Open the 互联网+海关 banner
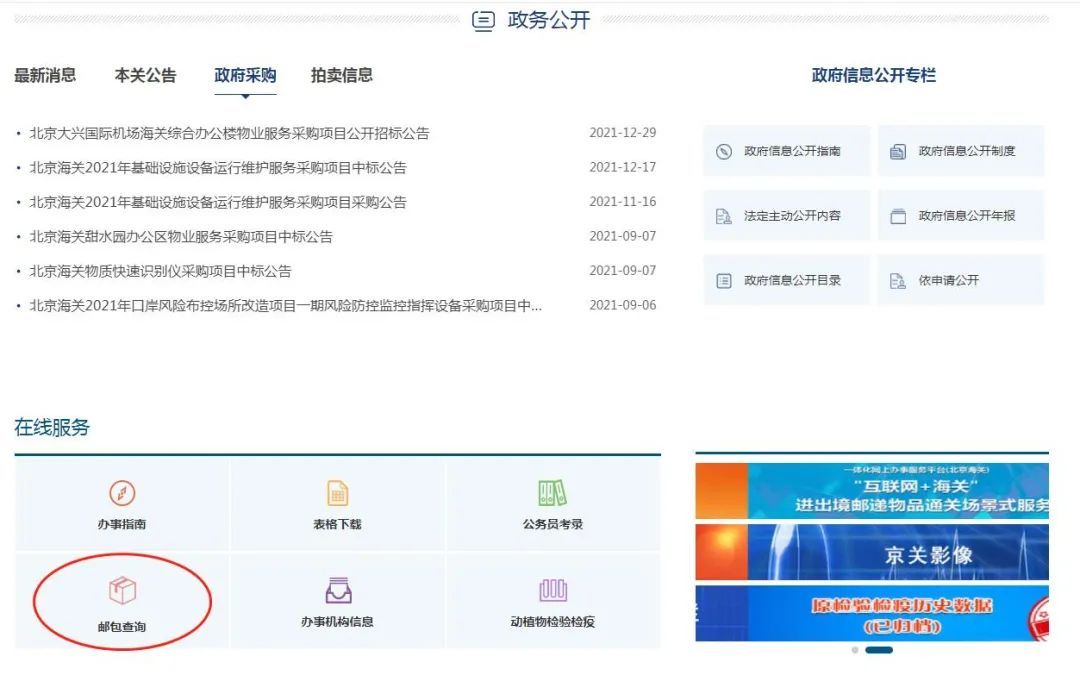This screenshot has height=694, width=1080. 872,491
